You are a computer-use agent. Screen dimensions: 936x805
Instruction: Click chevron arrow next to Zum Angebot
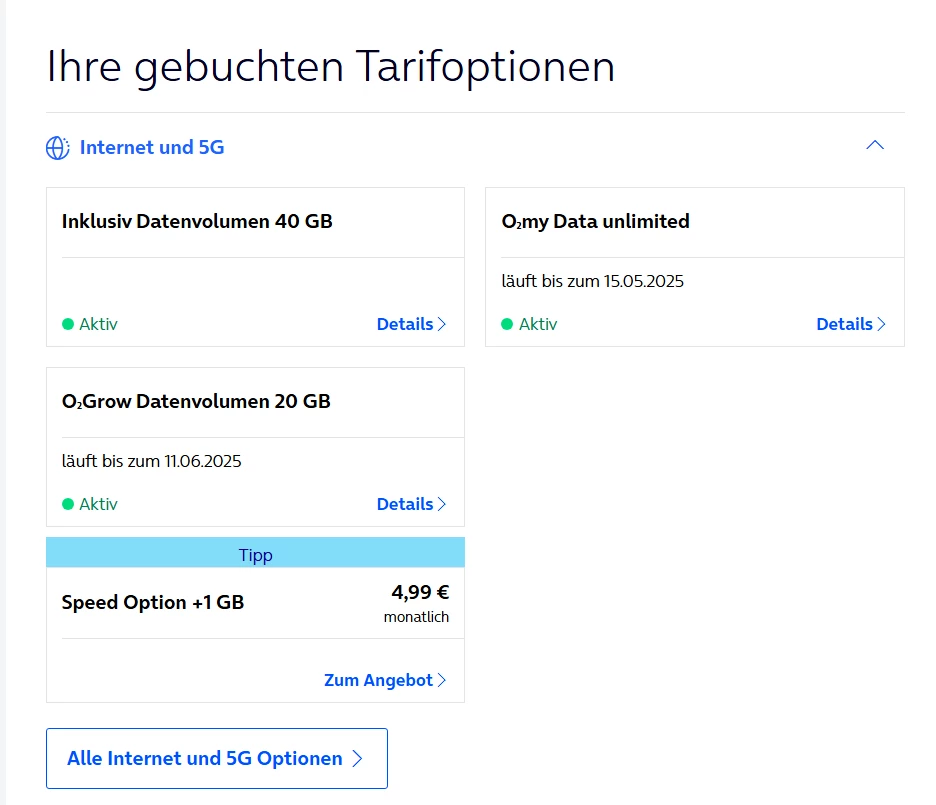(442, 680)
